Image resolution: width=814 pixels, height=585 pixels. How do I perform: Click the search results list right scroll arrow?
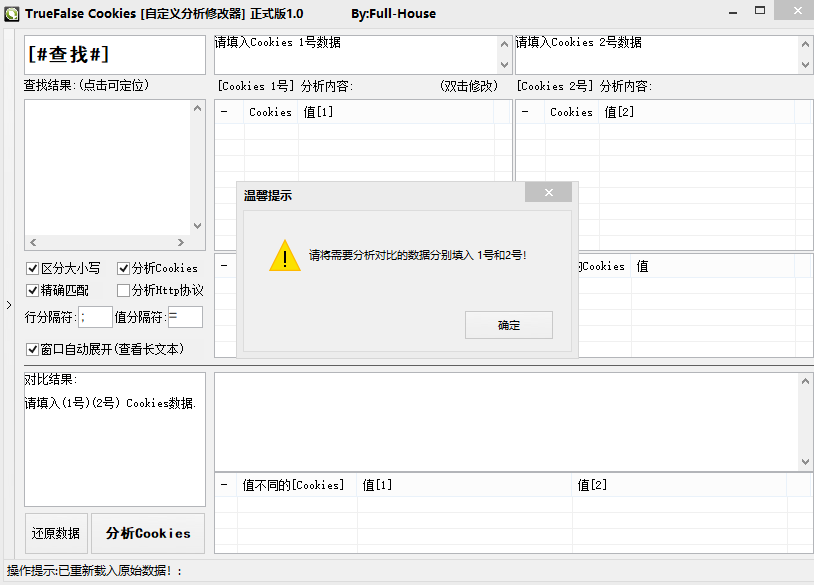181,242
